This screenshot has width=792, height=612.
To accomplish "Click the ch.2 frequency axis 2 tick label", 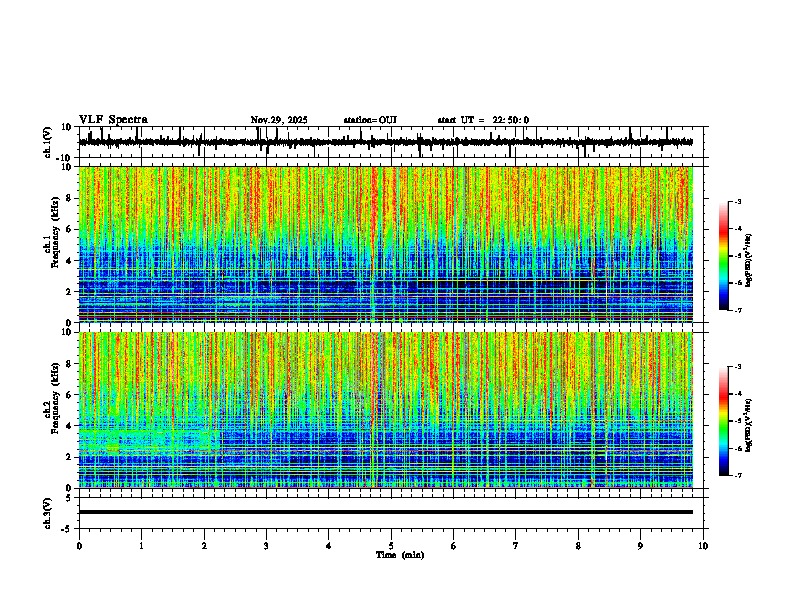I will click(x=69, y=457).
